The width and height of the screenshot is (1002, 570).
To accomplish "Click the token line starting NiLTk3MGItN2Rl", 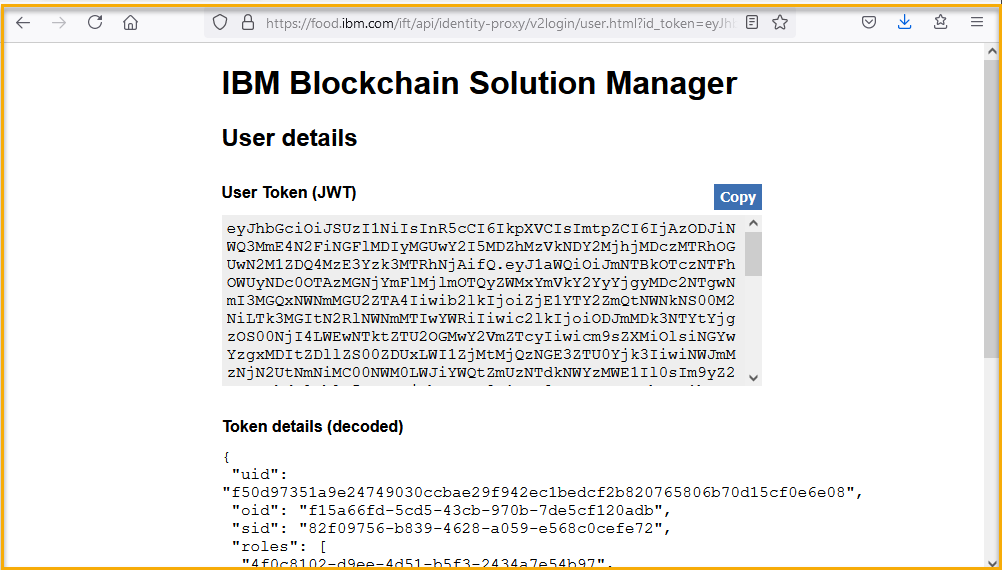I will point(481,318).
